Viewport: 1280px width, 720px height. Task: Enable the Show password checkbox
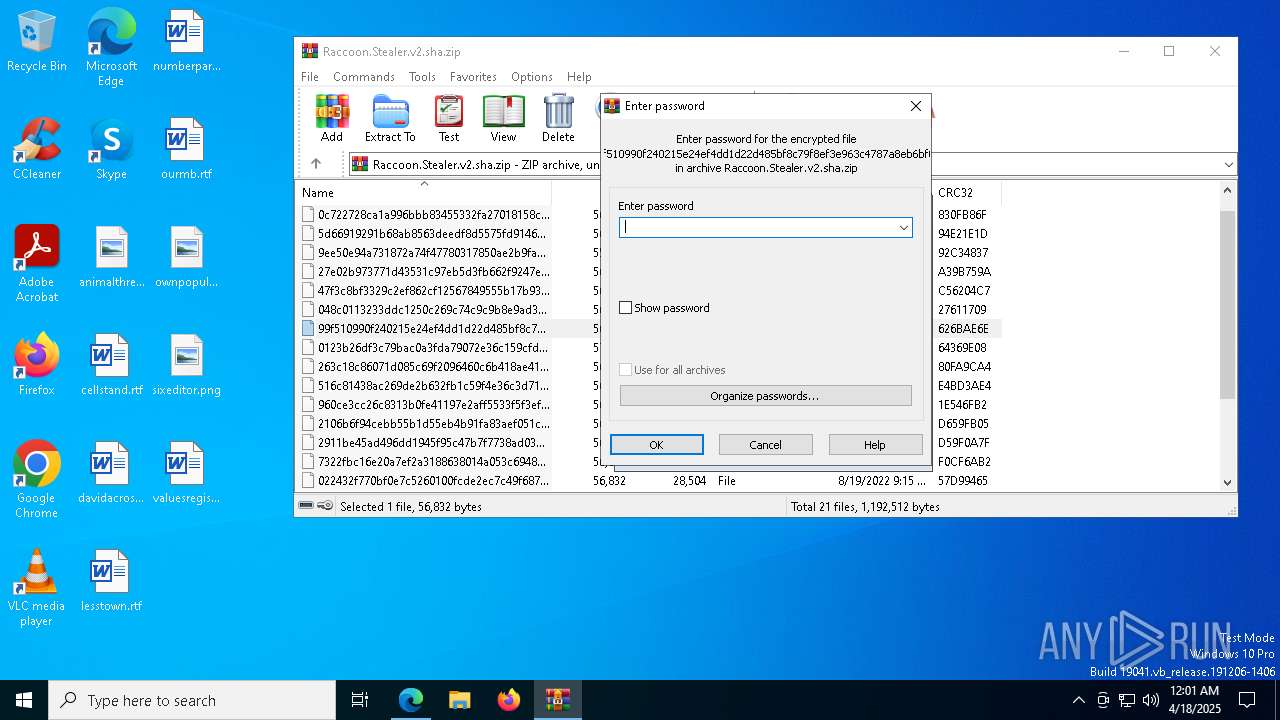(626, 308)
